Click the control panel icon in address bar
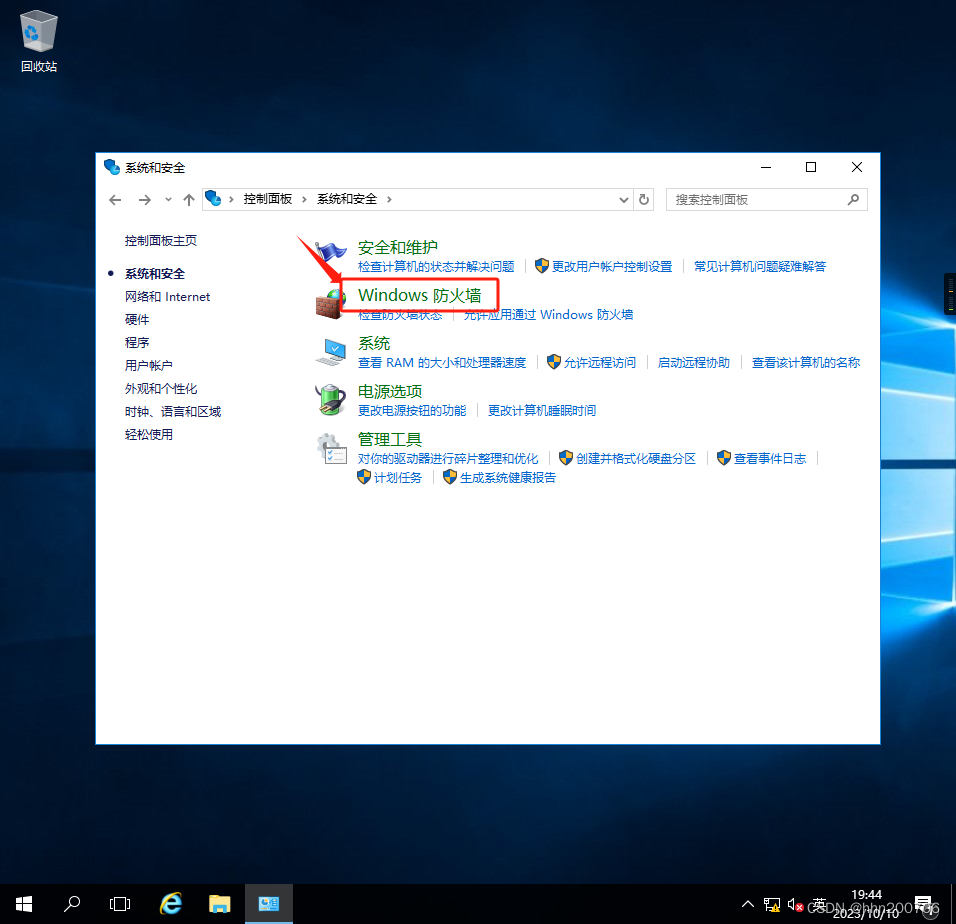Image resolution: width=956 pixels, height=924 pixels. coord(213,199)
